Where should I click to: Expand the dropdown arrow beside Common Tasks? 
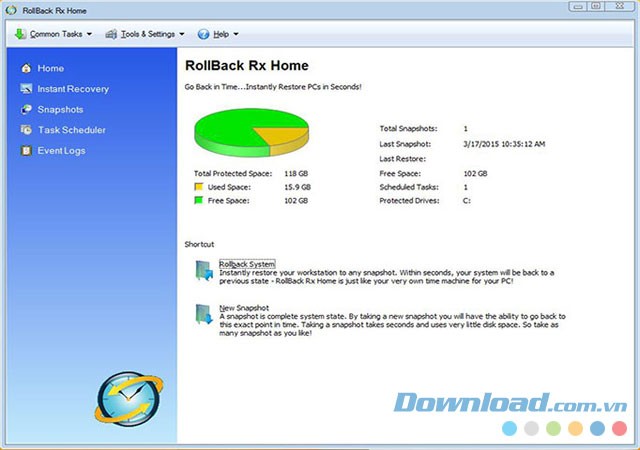89,34
